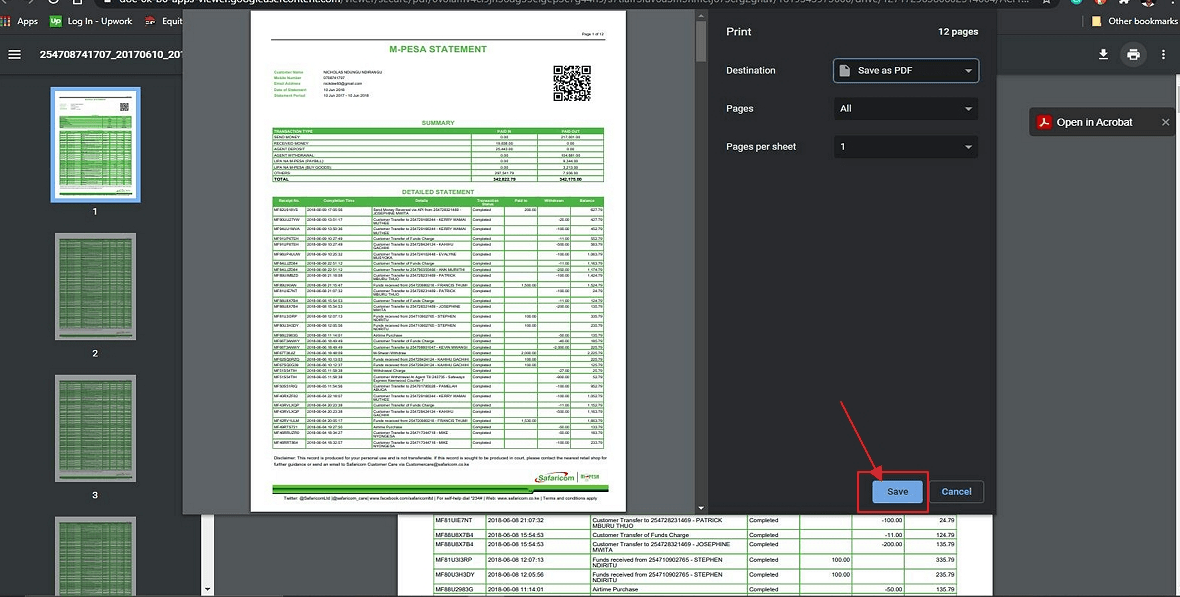The image size is (1180, 597).
Task: Select the partially visible fourth page thumbnail
Action: [x=96, y=556]
